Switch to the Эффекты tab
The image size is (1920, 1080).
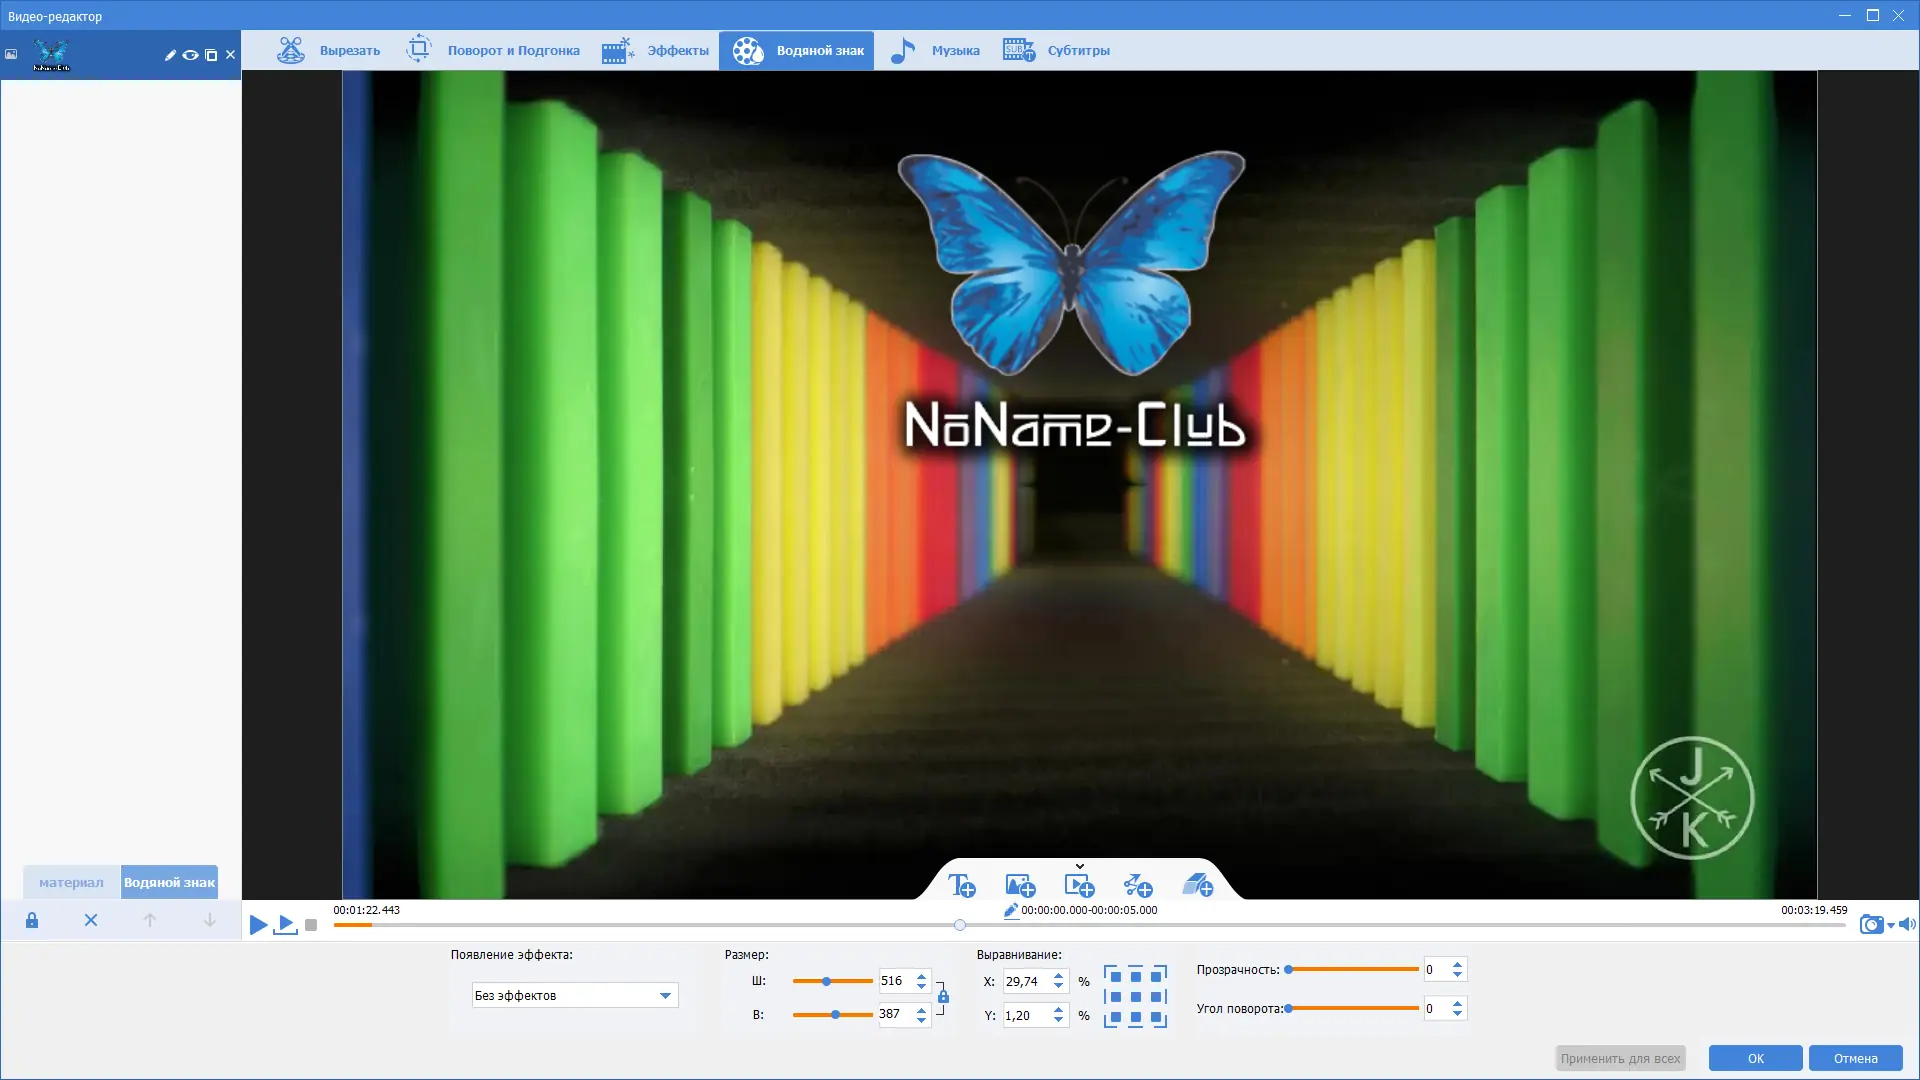656,50
